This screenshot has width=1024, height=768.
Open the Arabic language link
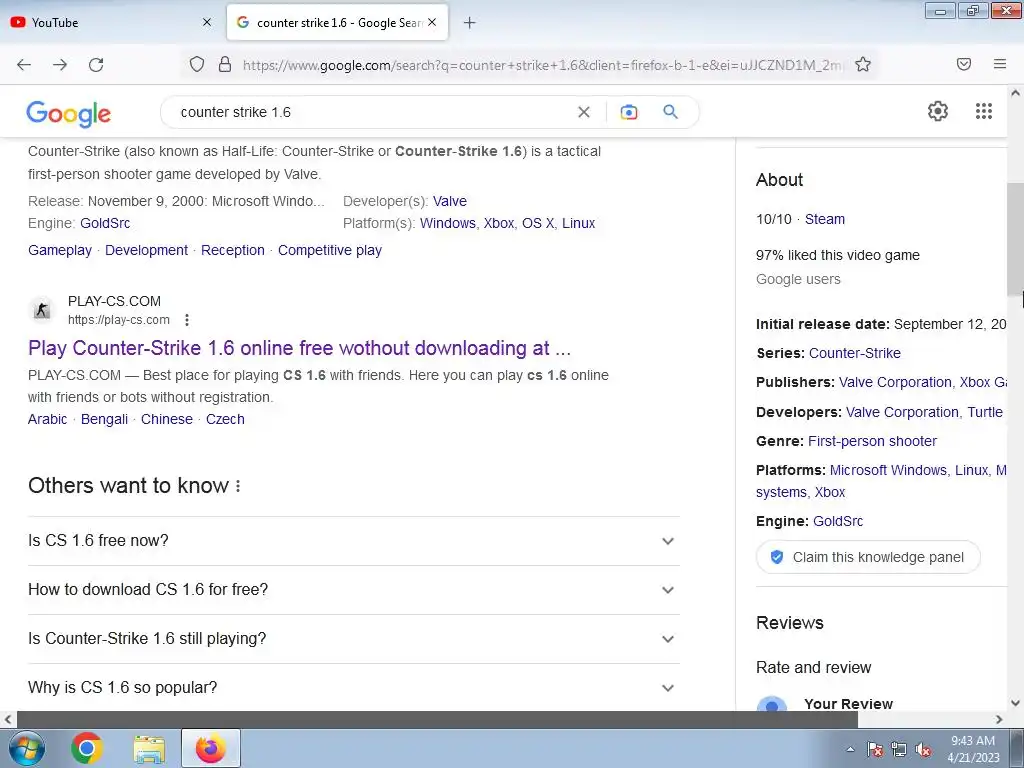[x=48, y=419]
